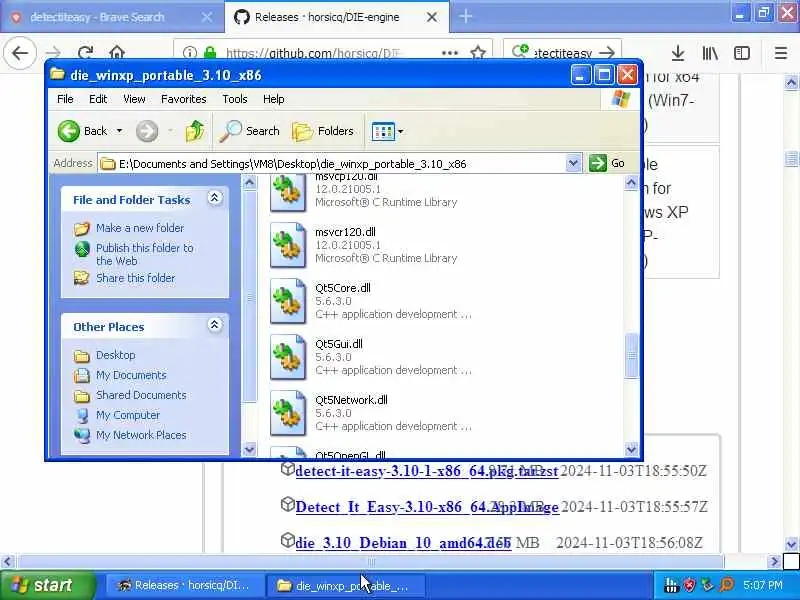
Task: Open the page actions three-dot menu
Action: tap(449, 53)
